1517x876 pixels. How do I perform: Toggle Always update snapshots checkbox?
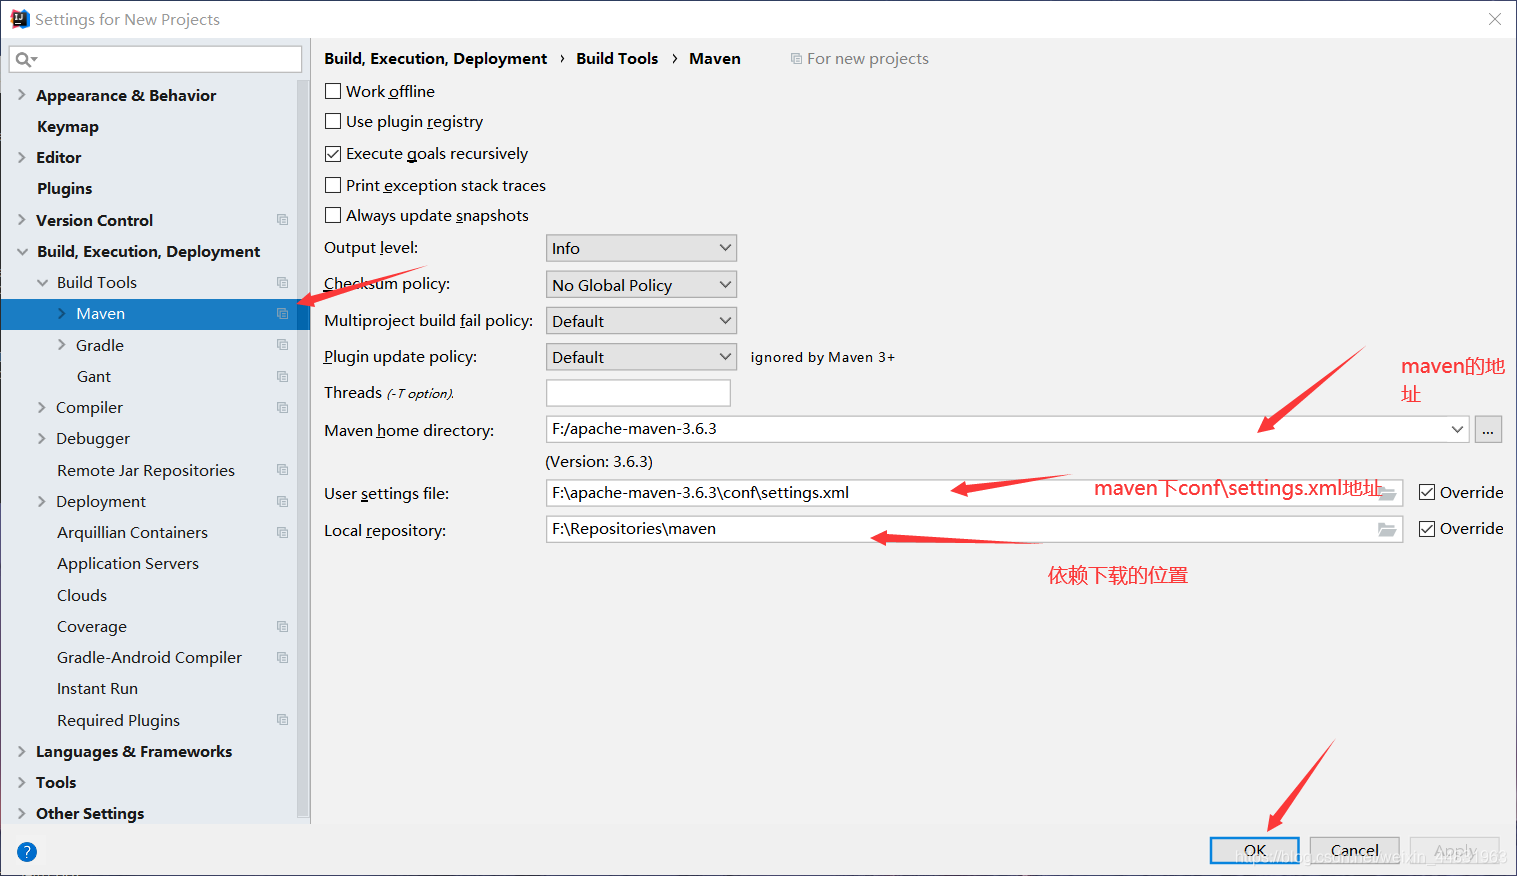[x=333, y=215]
